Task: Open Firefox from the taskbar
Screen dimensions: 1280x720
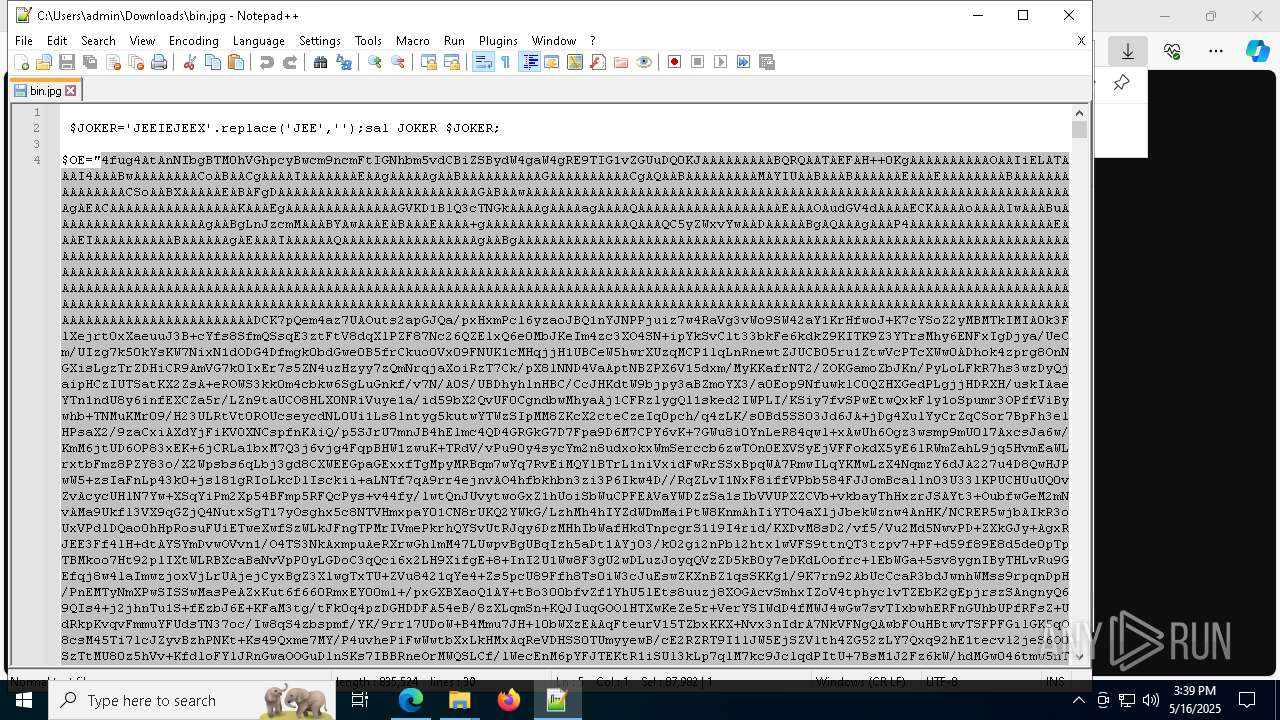Action: 508,700
